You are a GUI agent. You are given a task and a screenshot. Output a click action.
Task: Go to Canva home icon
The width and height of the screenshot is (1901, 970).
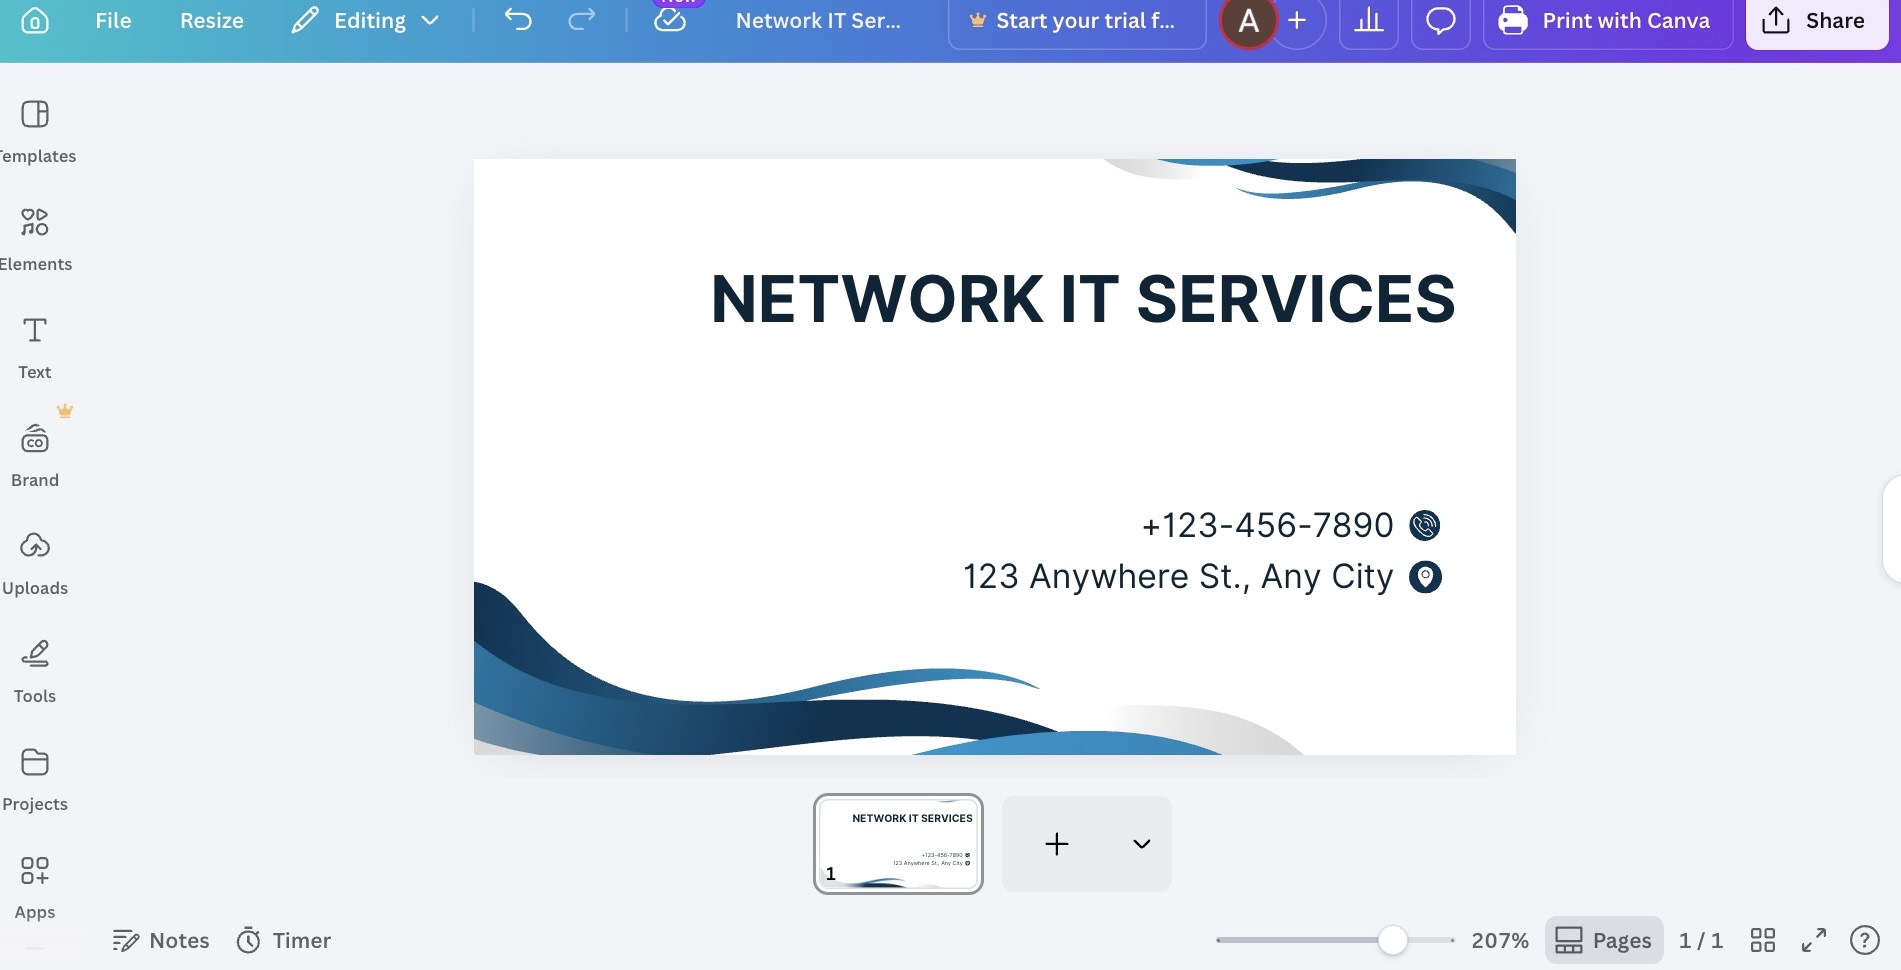[x=35, y=21]
